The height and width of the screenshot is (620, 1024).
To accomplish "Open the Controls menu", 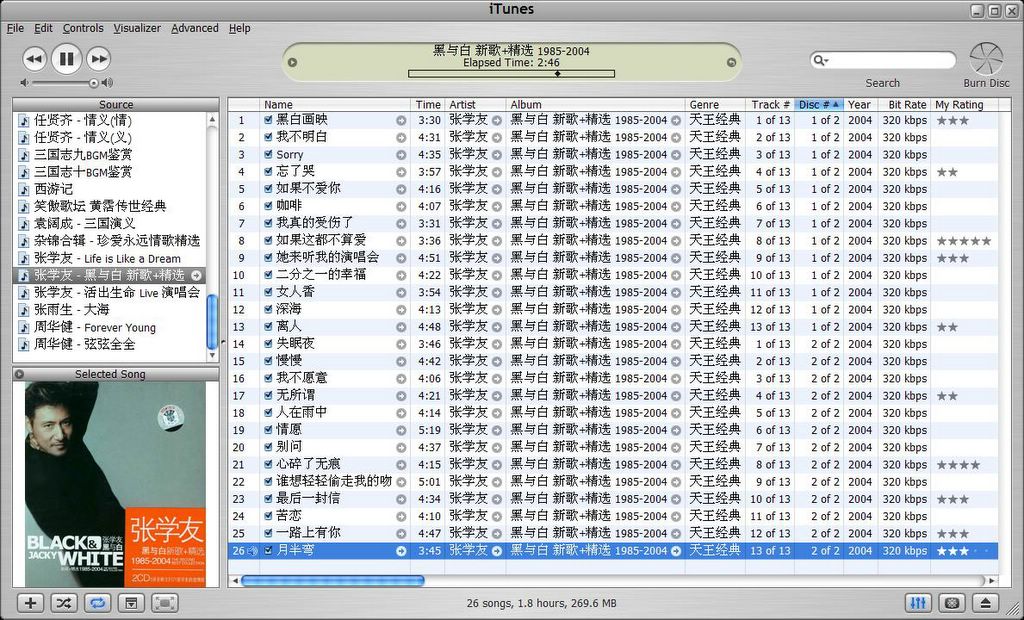I will [83, 28].
